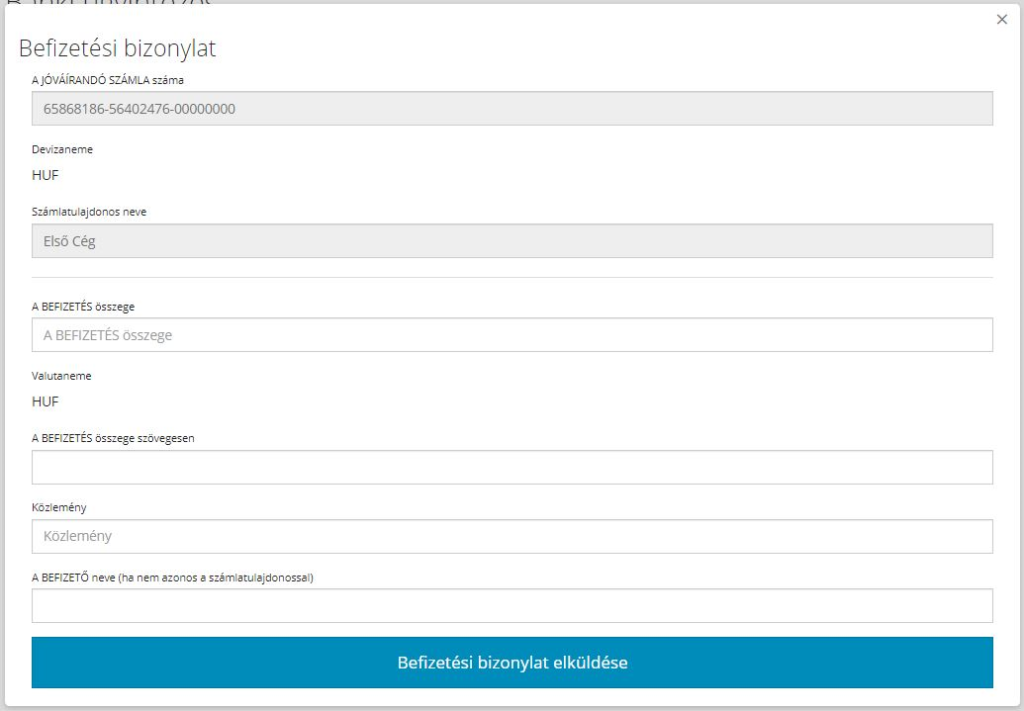Screen dimensions: 1024x711
Task: Close the Befizetési bizonylat dialog
Action: coord(1001,20)
